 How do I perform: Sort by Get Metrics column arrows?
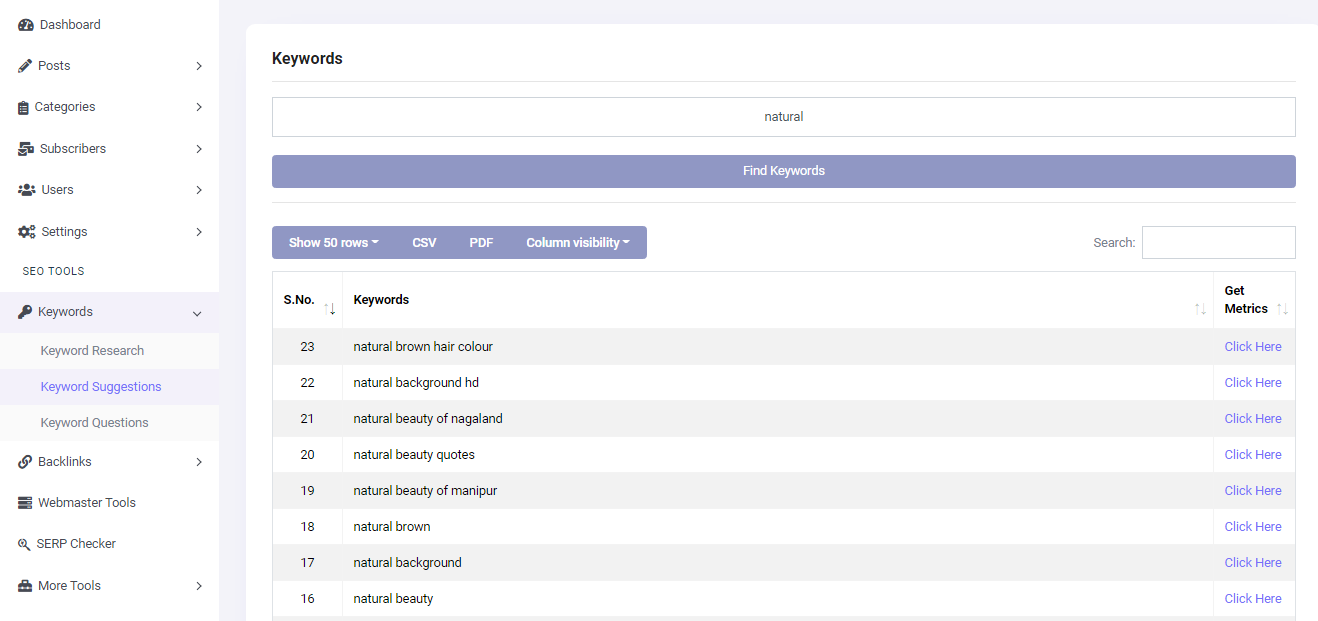tap(1283, 309)
